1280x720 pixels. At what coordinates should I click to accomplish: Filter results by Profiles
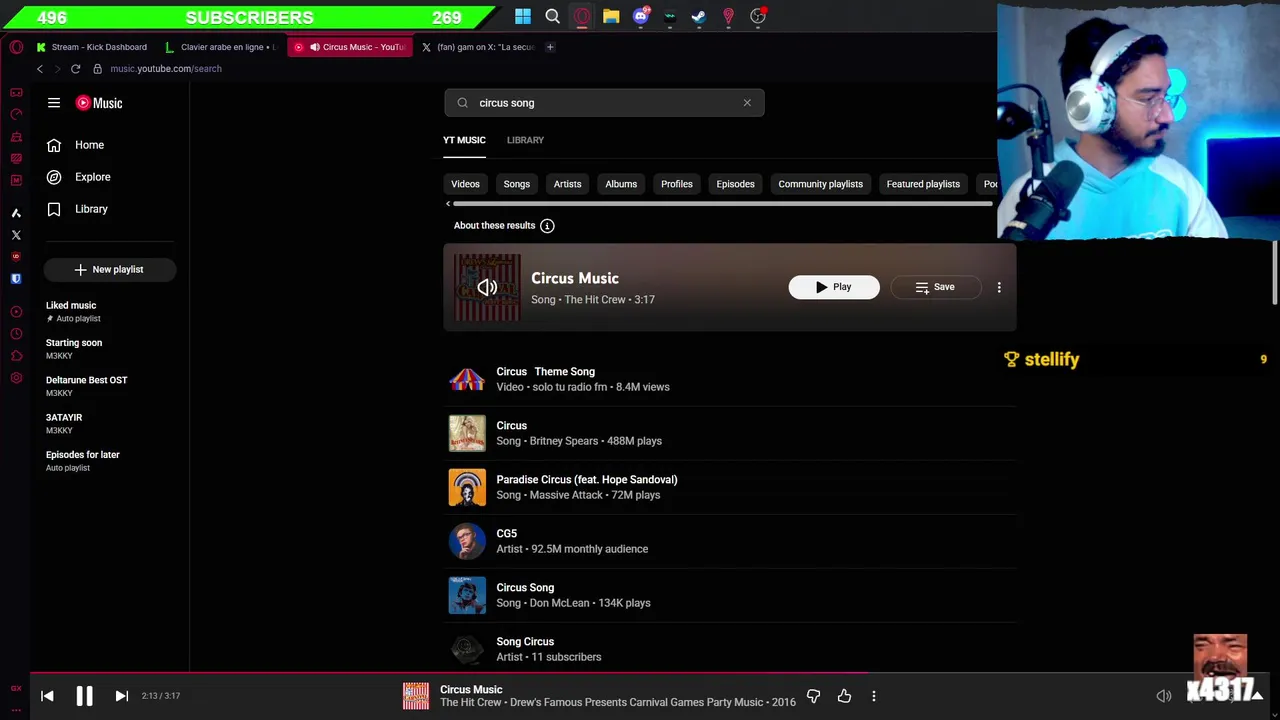click(x=677, y=184)
